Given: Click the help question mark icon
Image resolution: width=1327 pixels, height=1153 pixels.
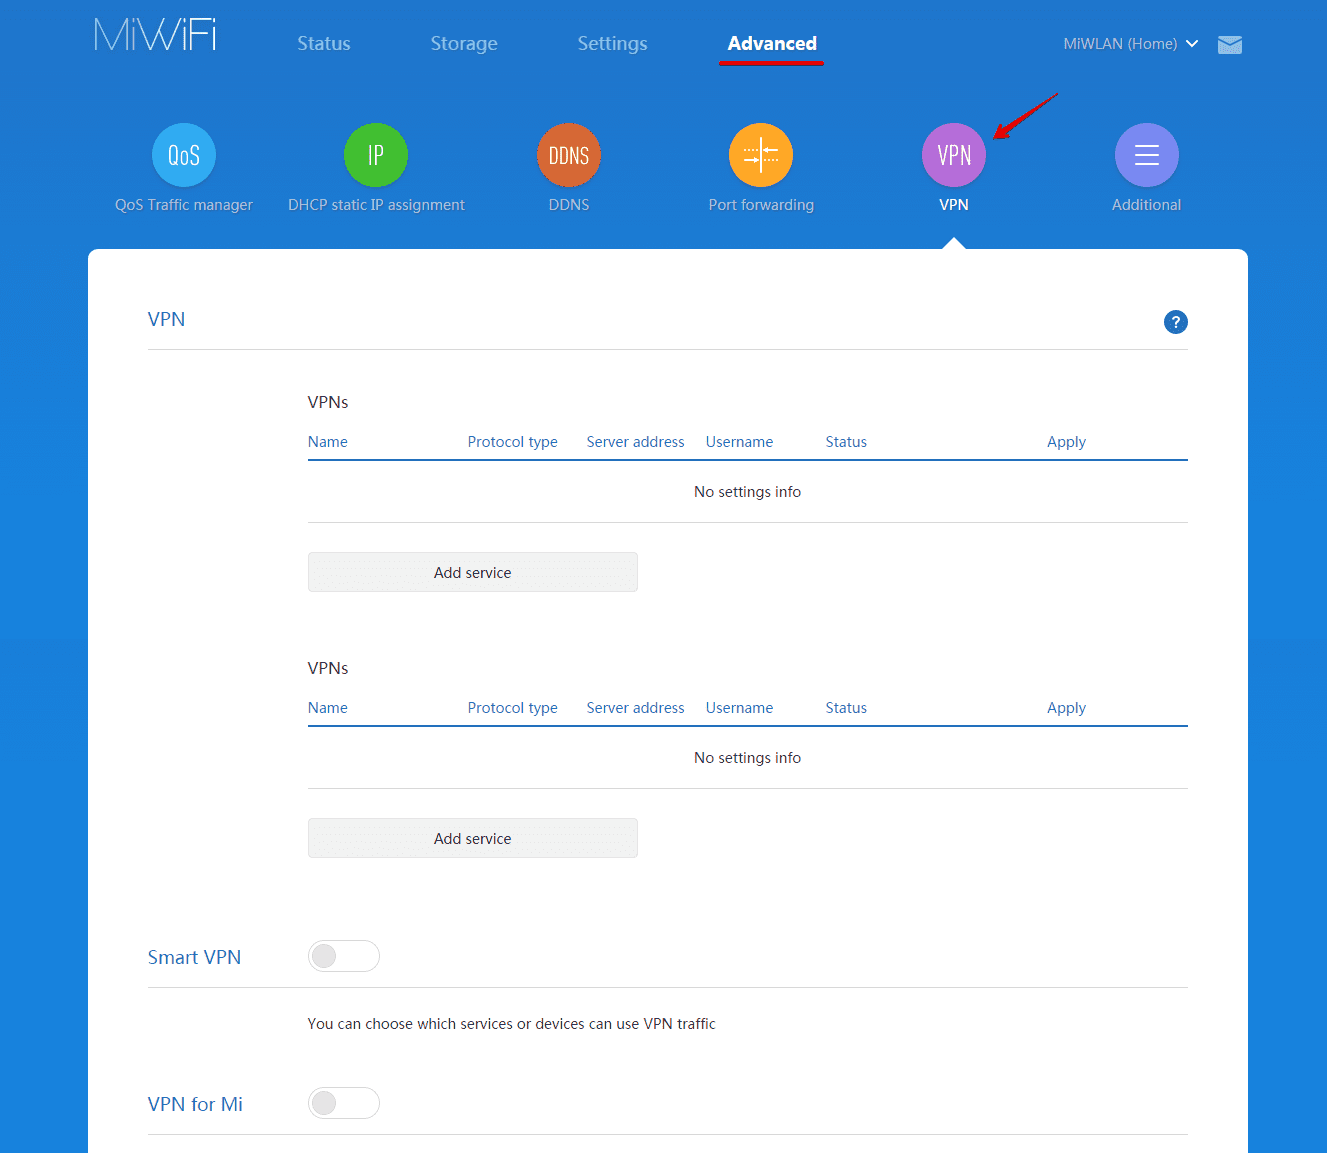Looking at the screenshot, I should coord(1175,322).
